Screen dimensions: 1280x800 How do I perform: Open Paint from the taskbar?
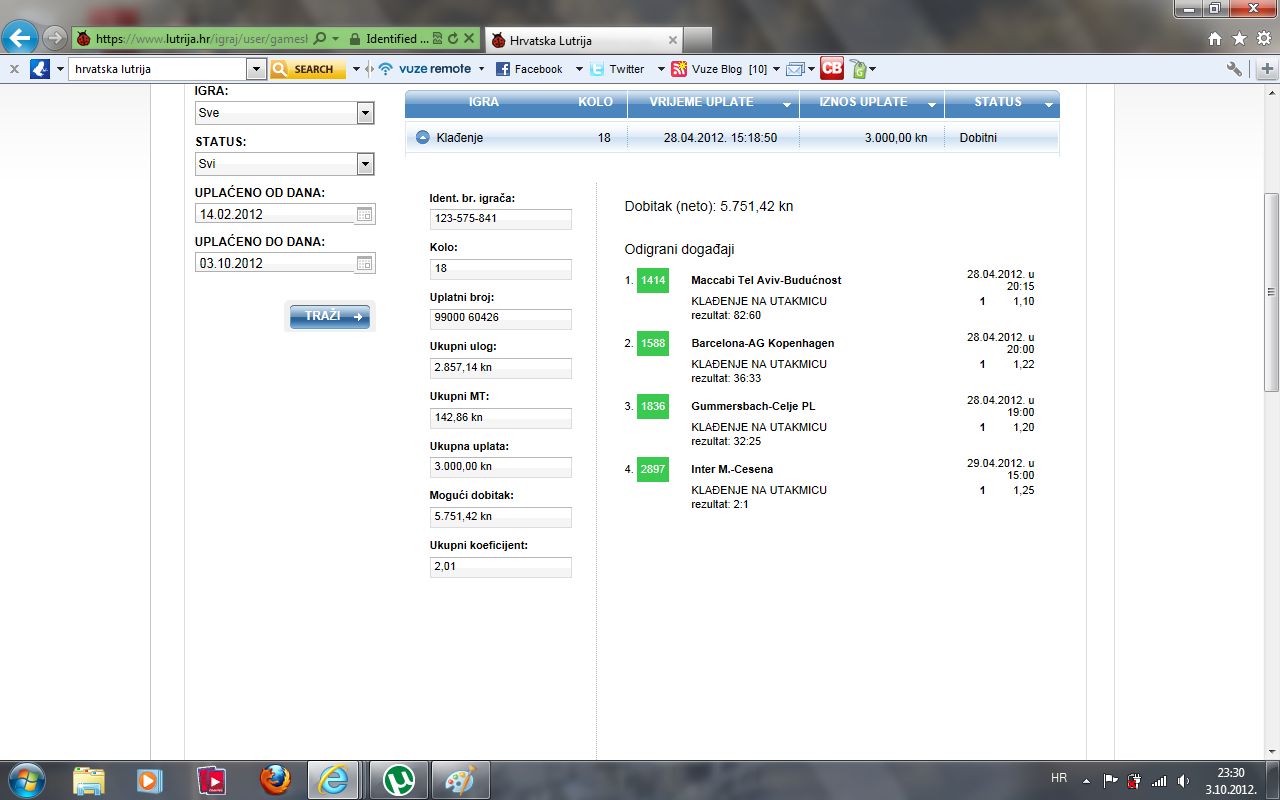point(460,780)
